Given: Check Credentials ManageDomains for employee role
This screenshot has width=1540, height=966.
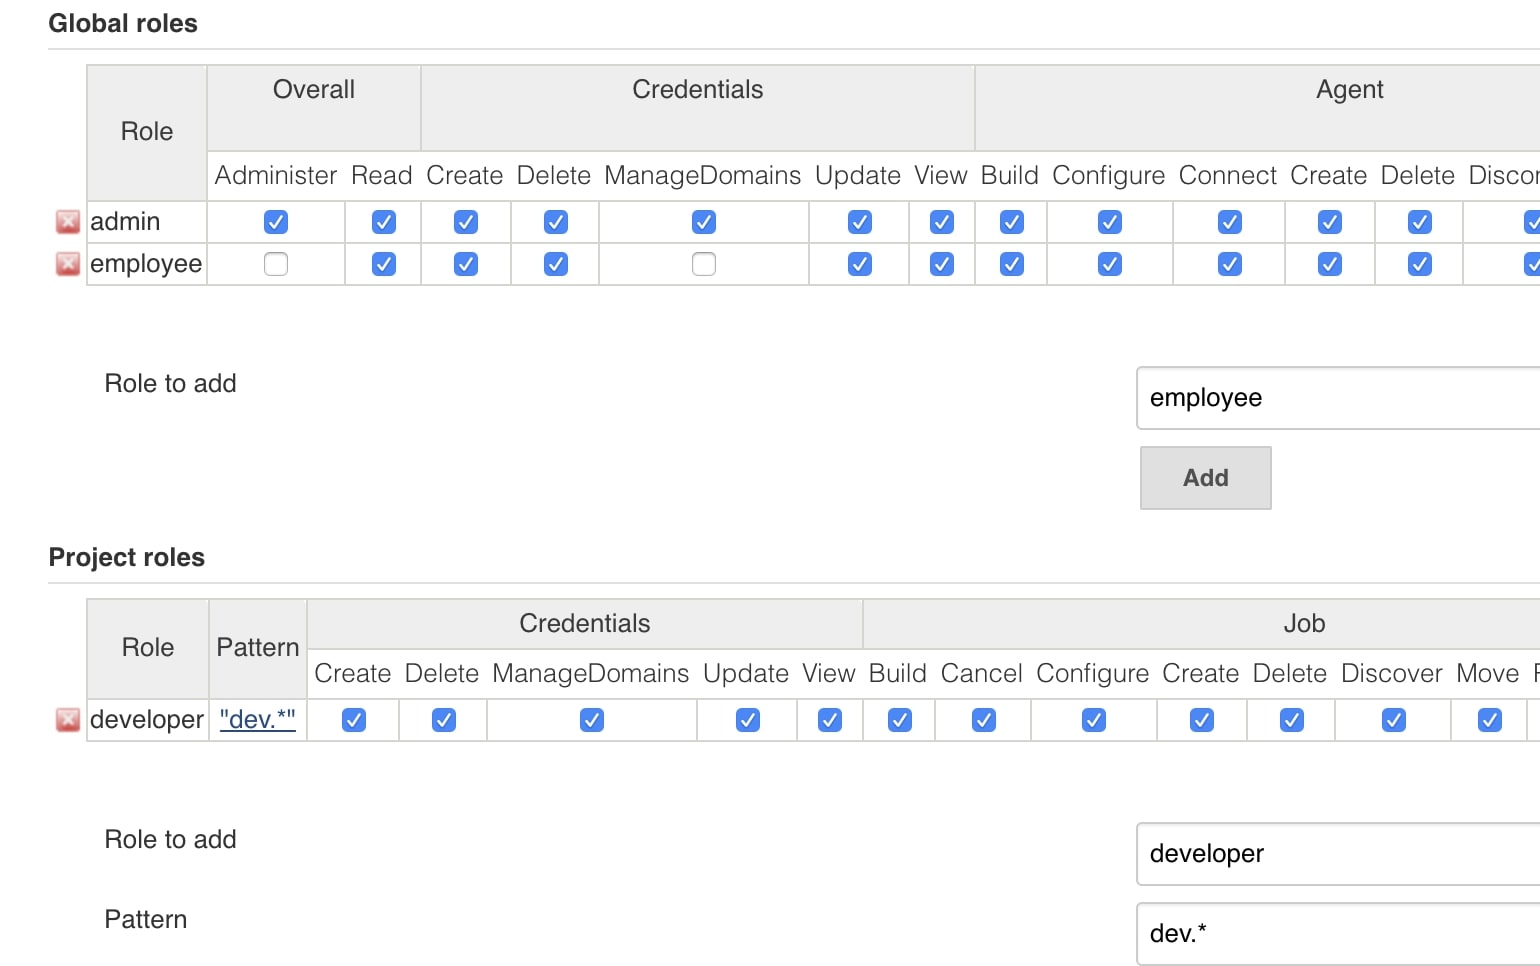Looking at the screenshot, I should (704, 264).
